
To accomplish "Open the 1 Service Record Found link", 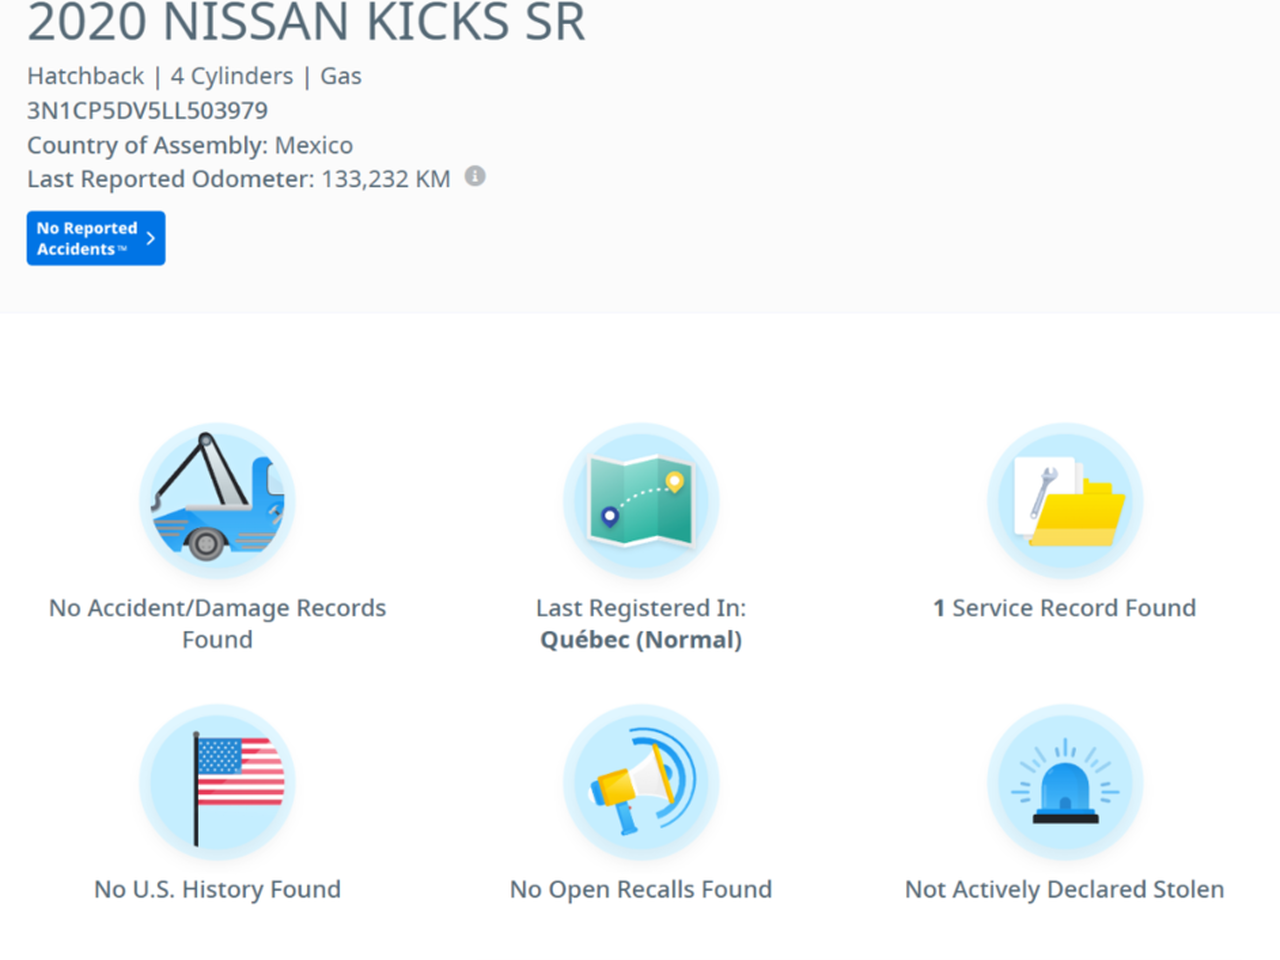I will pos(1065,608).
